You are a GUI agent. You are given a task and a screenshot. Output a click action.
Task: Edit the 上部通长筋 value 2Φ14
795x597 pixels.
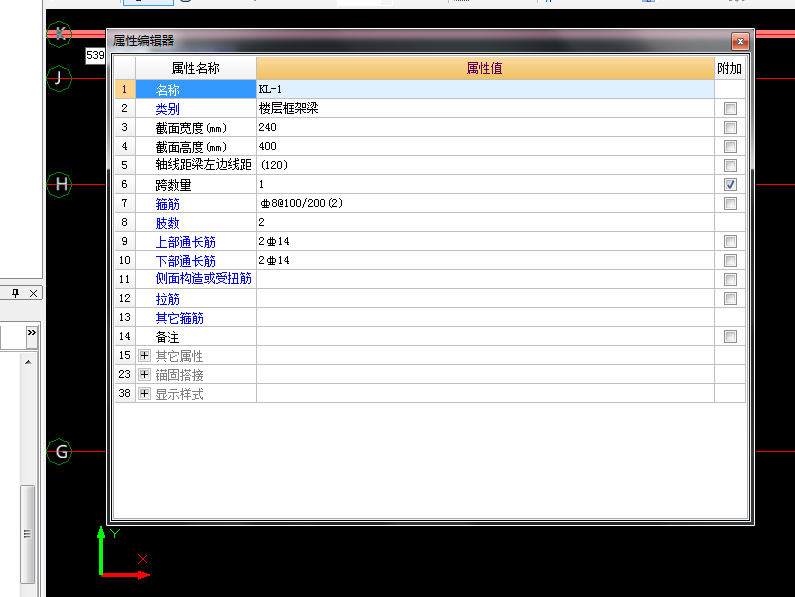click(x=485, y=241)
